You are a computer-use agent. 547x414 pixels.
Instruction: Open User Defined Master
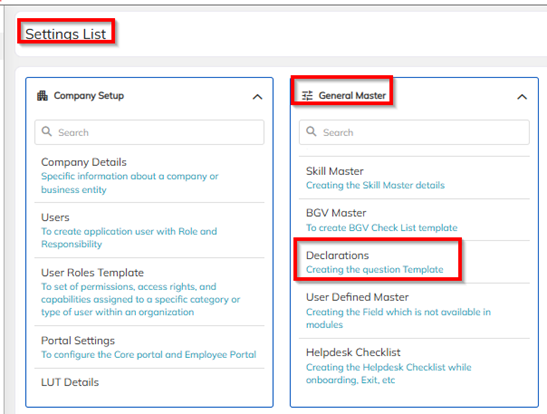pyautogui.click(x=414, y=311)
